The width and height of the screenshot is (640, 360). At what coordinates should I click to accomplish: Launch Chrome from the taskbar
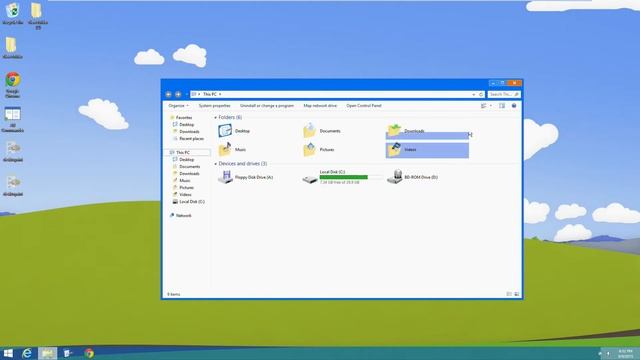(89, 353)
